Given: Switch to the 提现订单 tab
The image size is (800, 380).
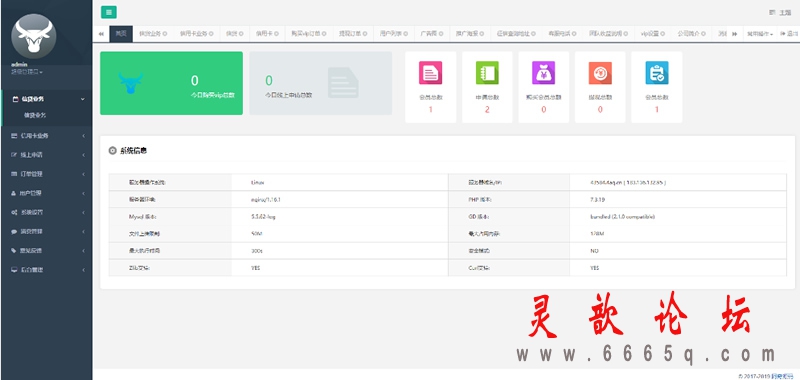Looking at the screenshot, I should (353, 34).
